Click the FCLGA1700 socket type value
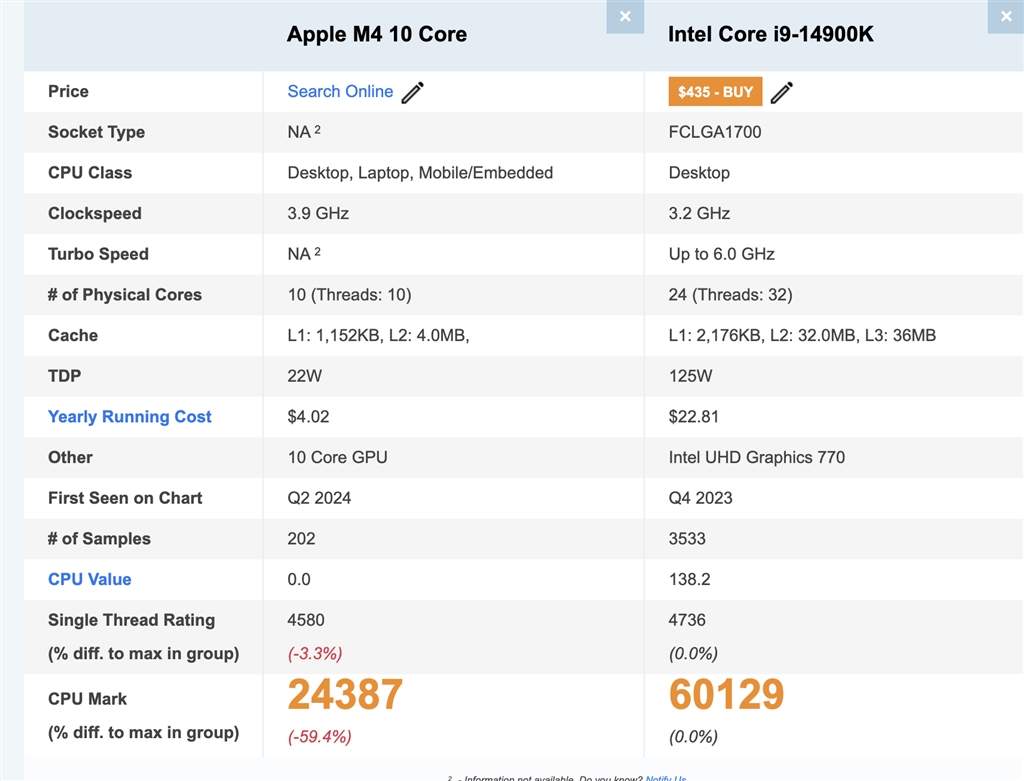Viewport: 1024px width, 781px height. point(715,132)
